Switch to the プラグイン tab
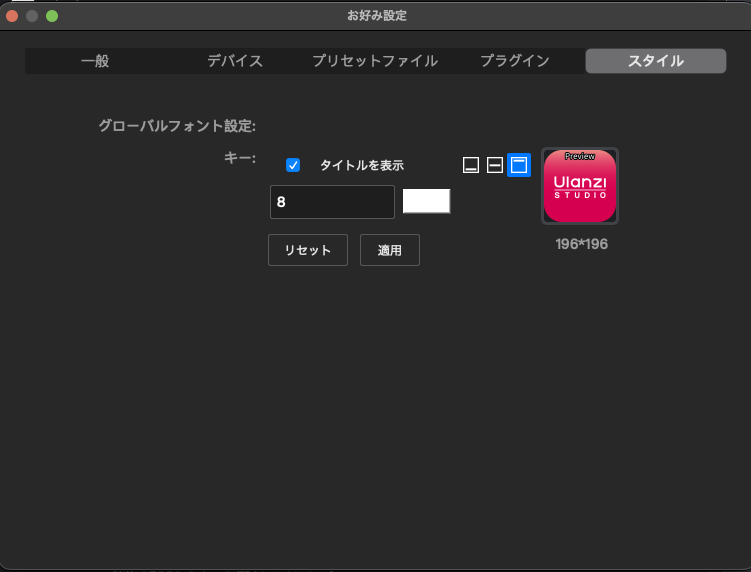This screenshot has width=751, height=572. click(x=515, y=61)
